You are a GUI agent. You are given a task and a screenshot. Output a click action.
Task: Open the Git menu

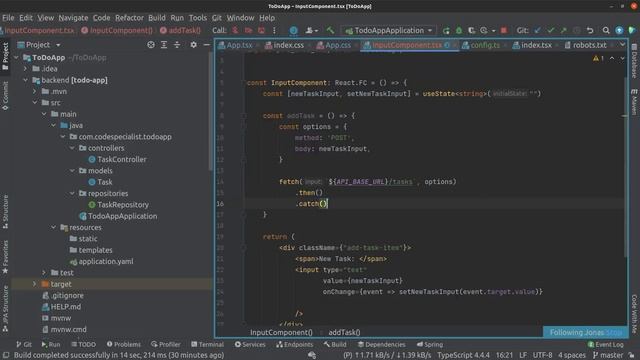pos(216,18)
